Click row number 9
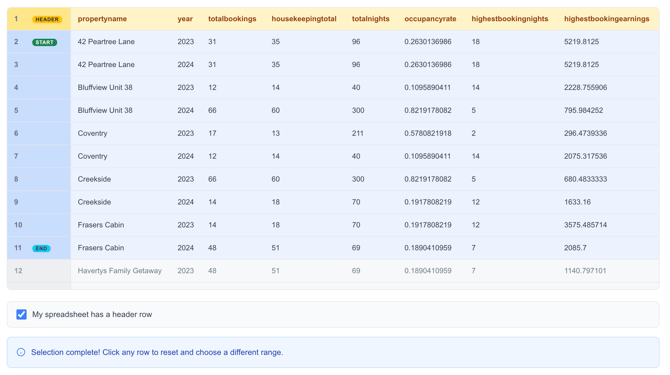 click(16, 202)
